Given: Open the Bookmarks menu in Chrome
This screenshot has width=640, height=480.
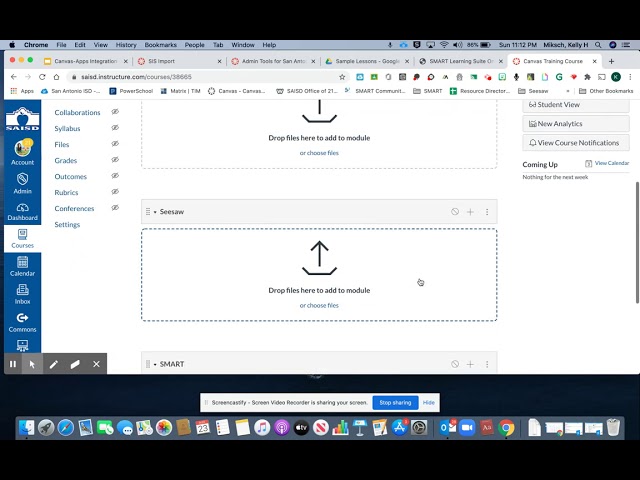Looking at the screenshot, I should 160,45.
